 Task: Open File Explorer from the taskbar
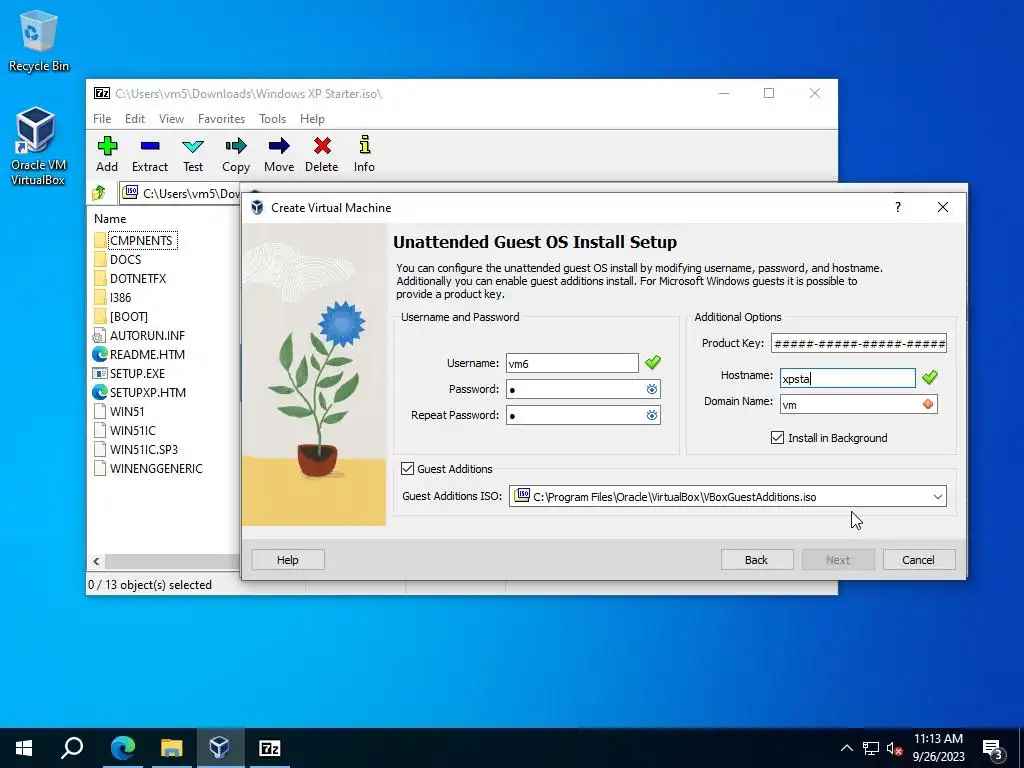click(171, 748)
